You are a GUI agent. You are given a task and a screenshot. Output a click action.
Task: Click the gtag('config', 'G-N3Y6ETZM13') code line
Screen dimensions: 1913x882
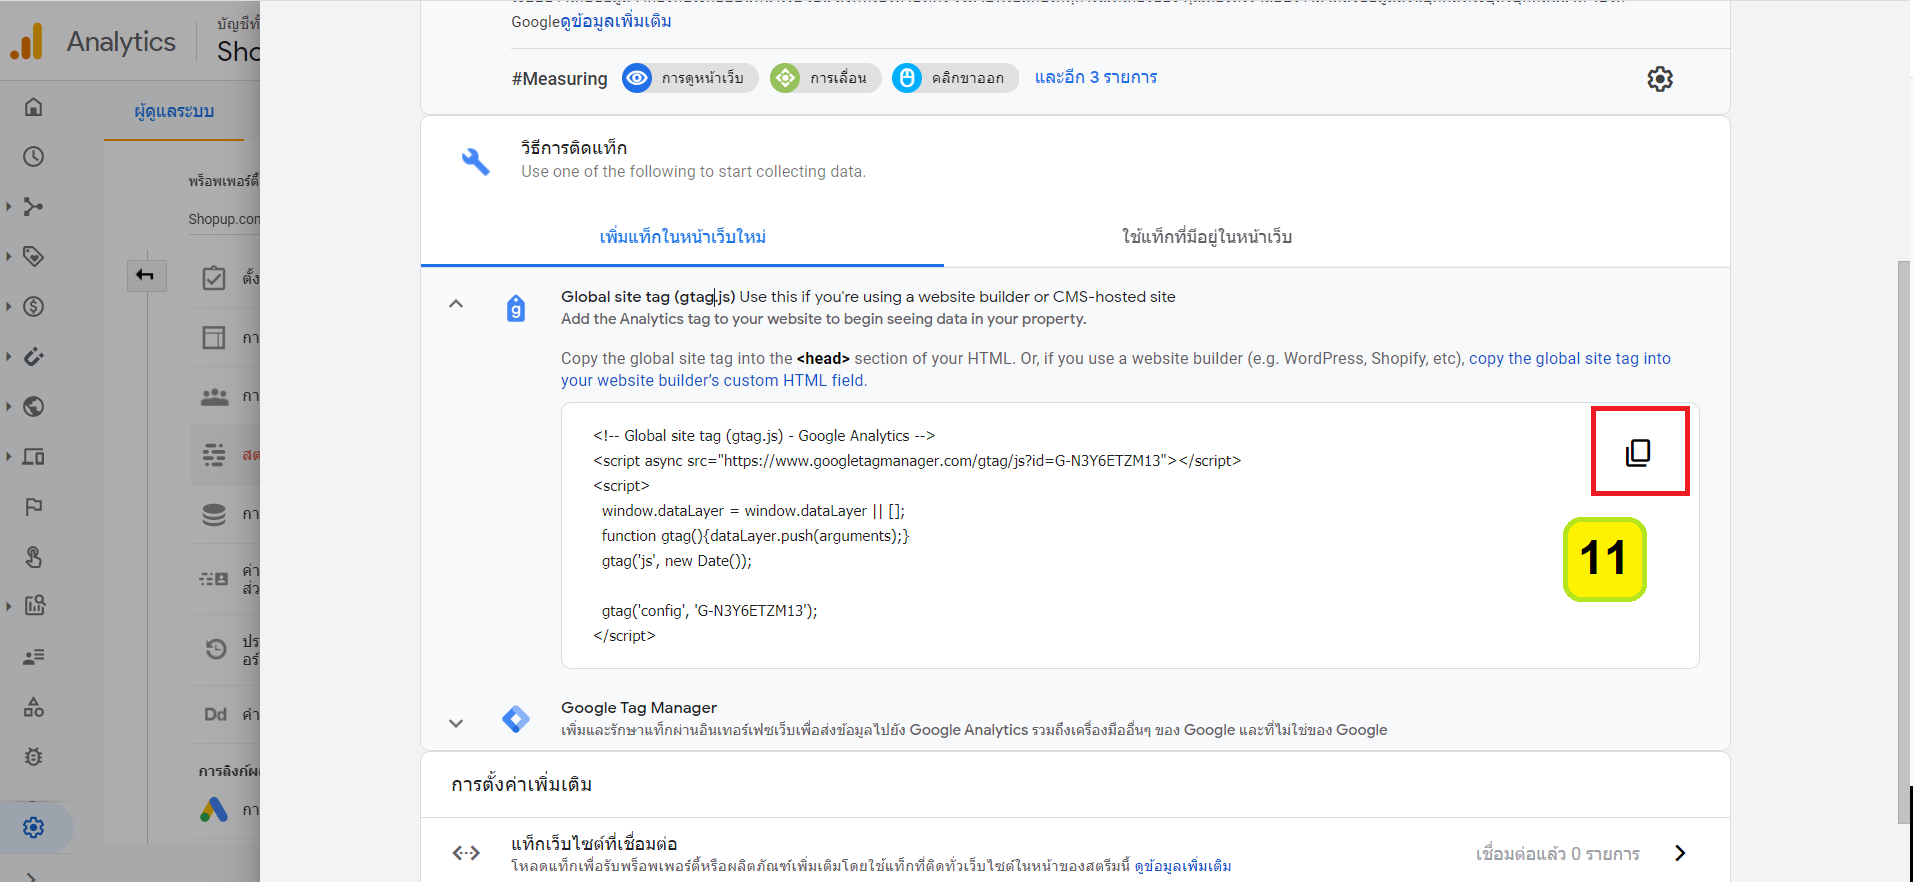(x=709, y=611)
